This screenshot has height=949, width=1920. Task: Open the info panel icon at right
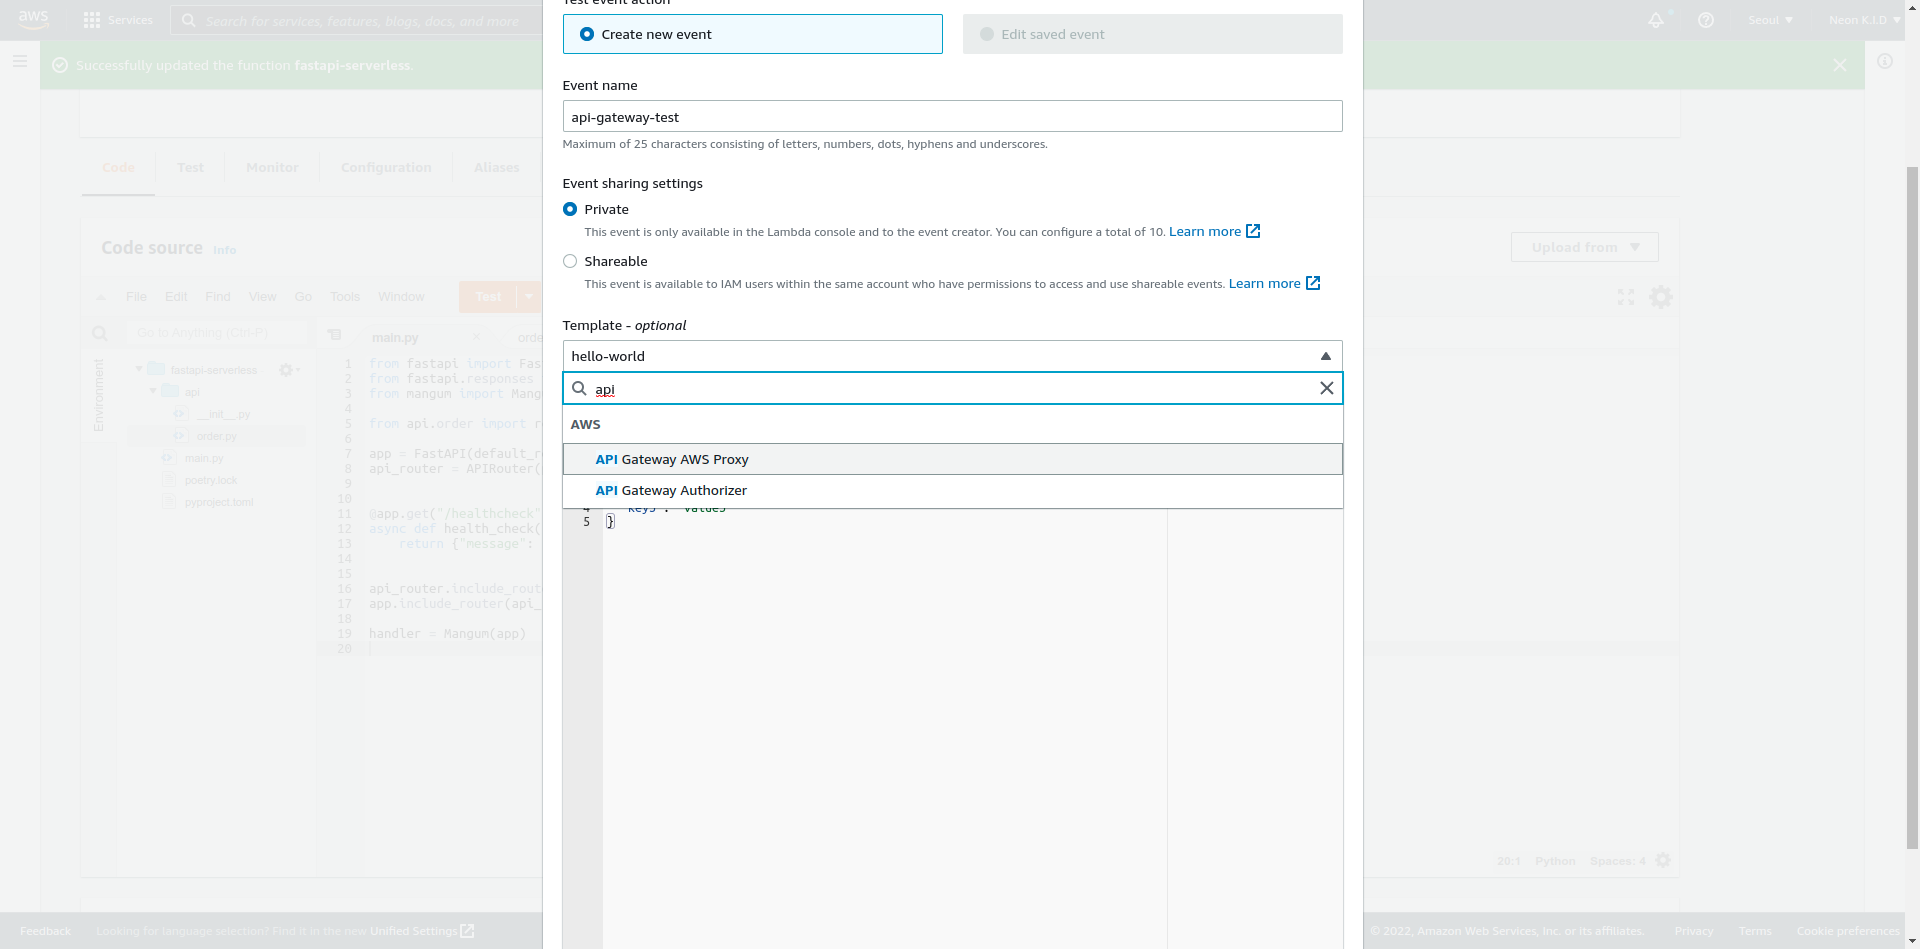tap(1885, 61)
